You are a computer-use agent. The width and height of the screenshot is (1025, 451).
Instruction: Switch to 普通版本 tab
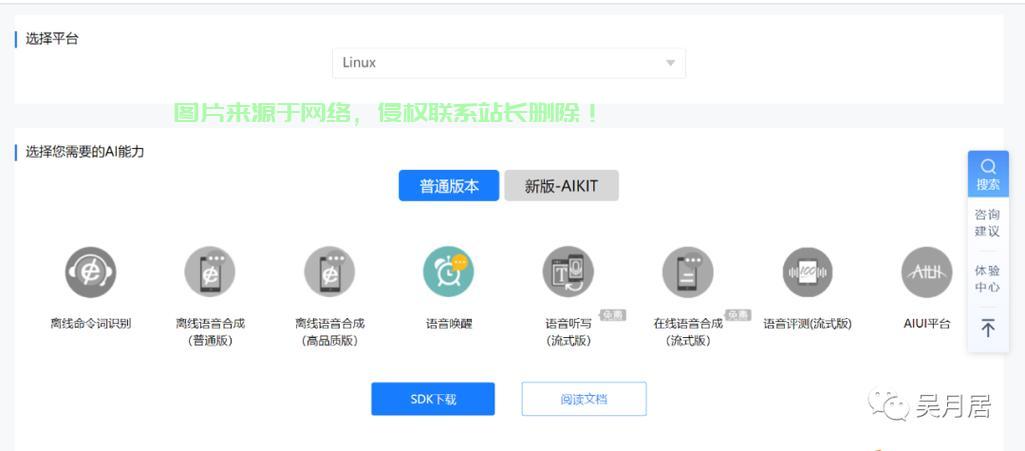pyautogui.click(x=449, y=186)
